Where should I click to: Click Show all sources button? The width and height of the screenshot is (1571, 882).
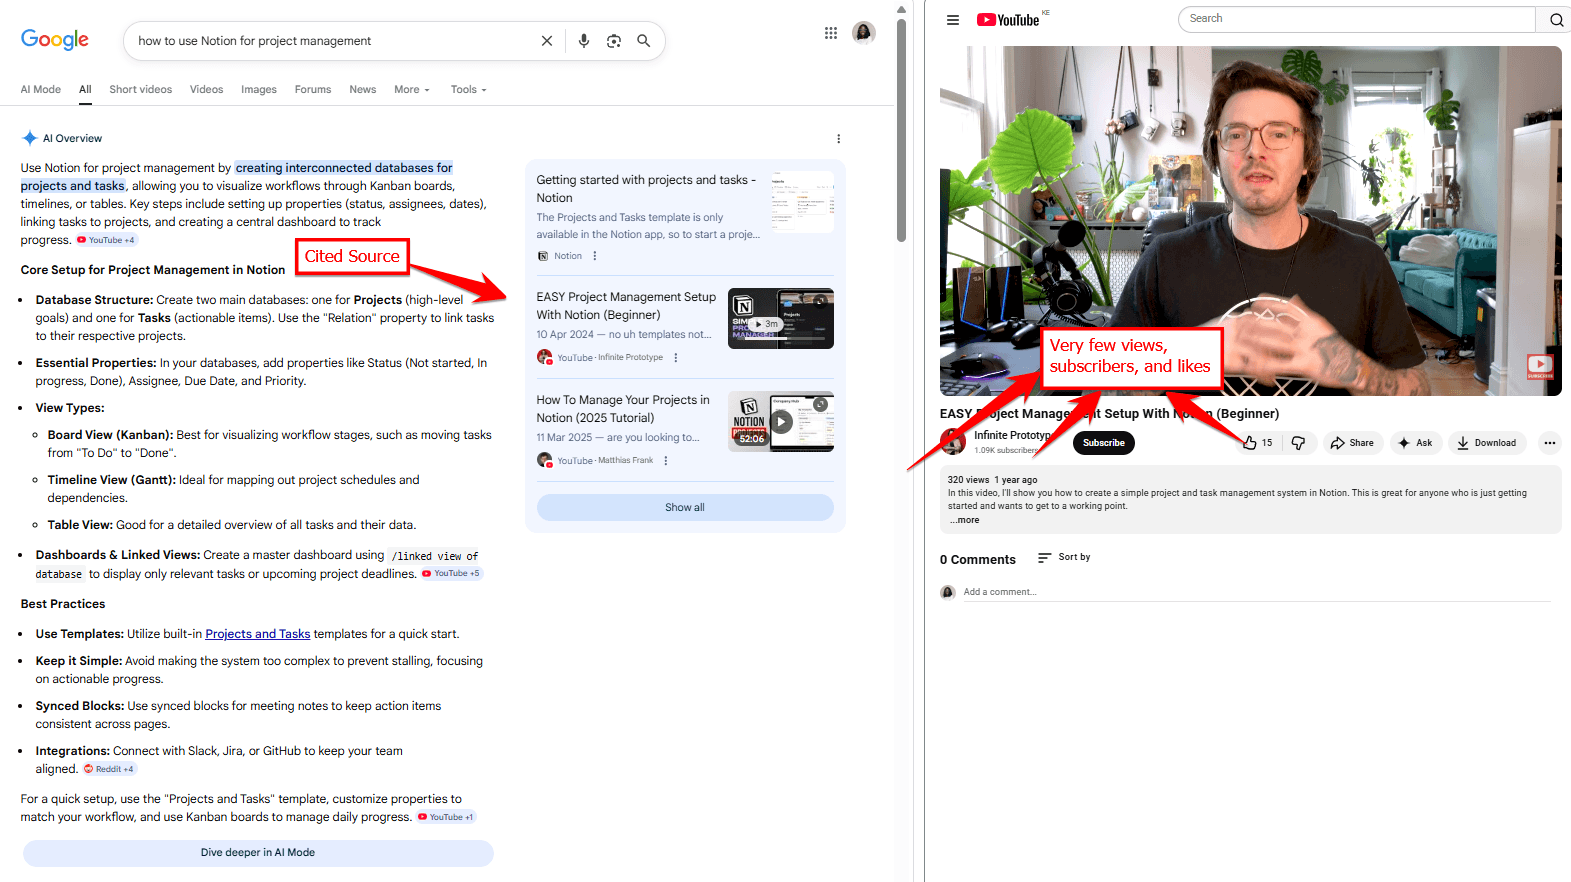(x=685, y=508)
